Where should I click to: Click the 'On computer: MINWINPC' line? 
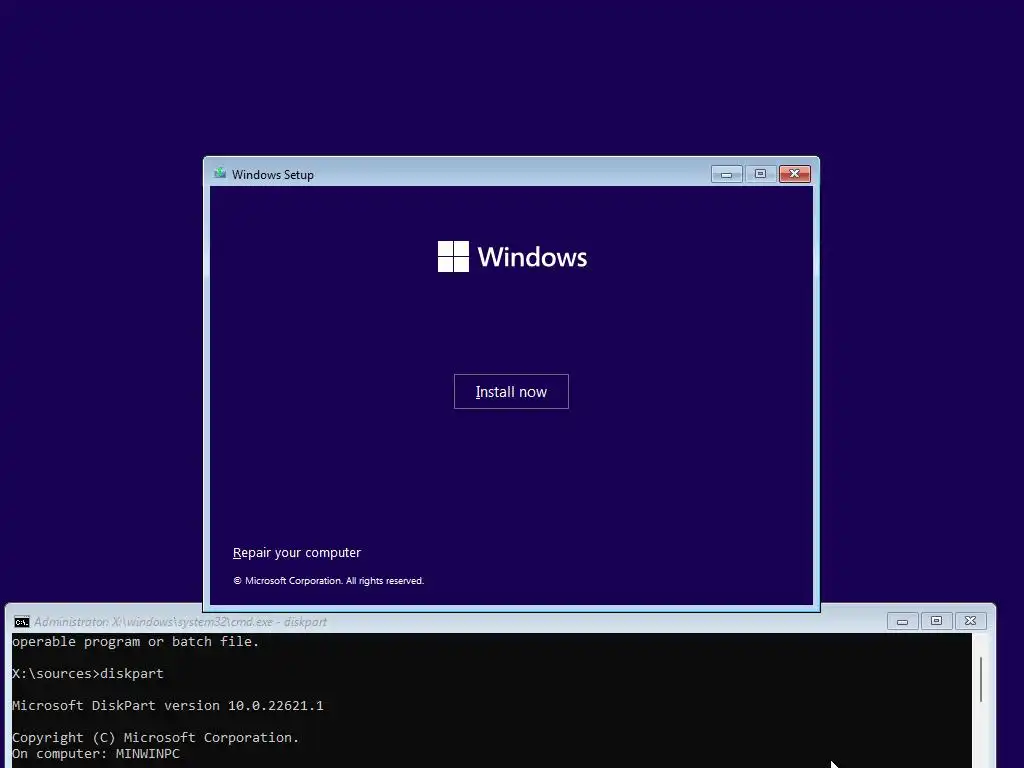95,754
